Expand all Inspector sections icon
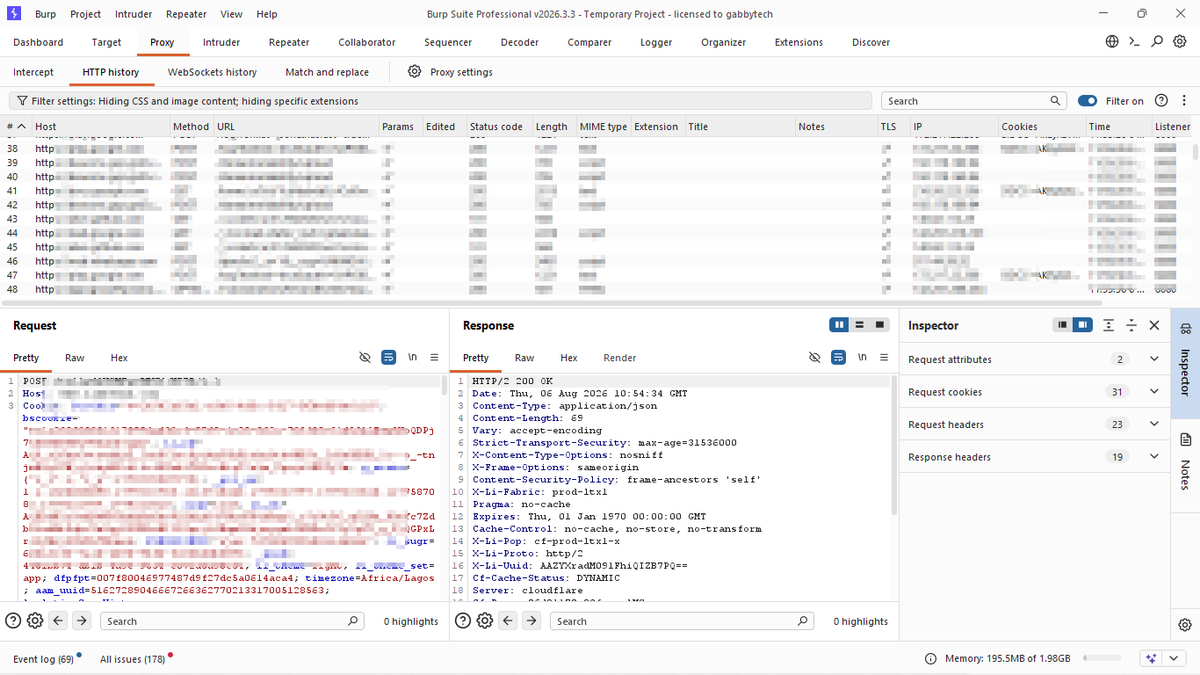 tap(1109, 325)
